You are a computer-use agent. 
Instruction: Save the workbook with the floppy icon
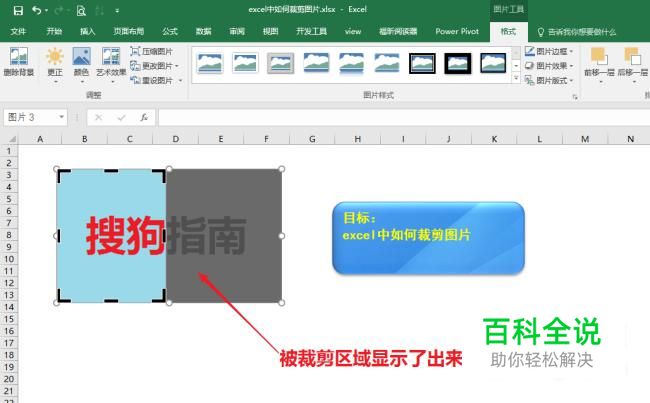coord(18,10)
